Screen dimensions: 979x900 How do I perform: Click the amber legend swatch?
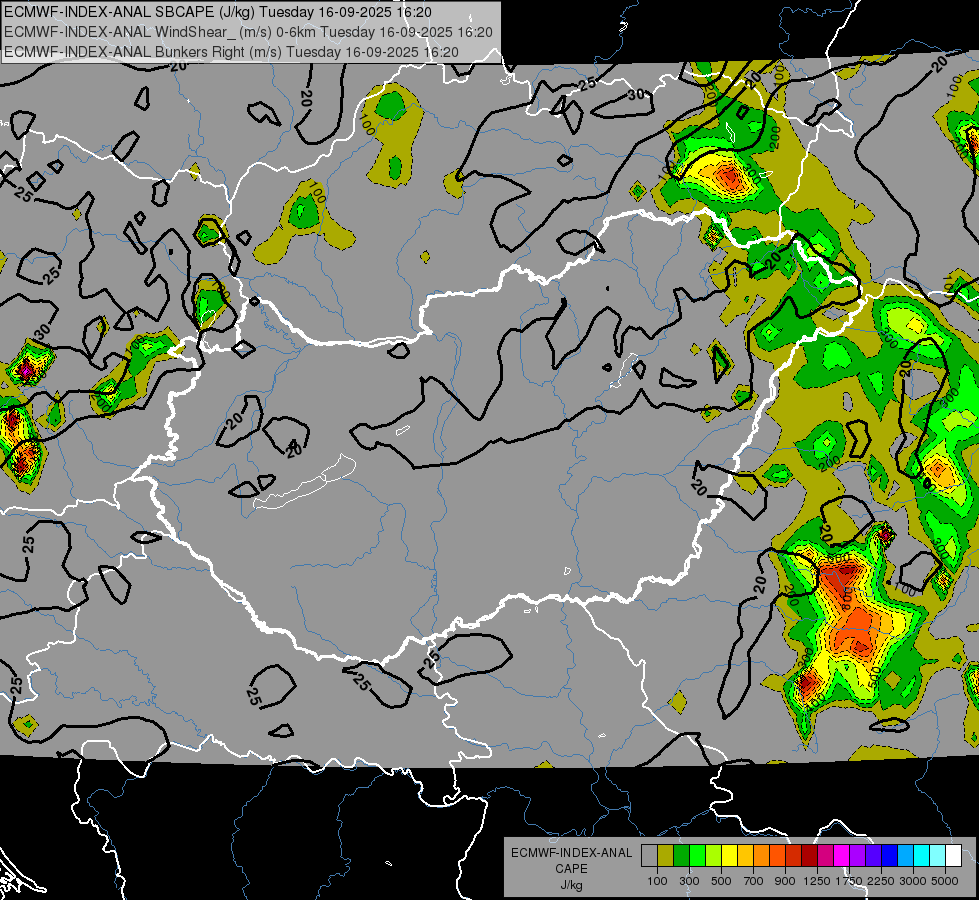click(x=745, y=856)
